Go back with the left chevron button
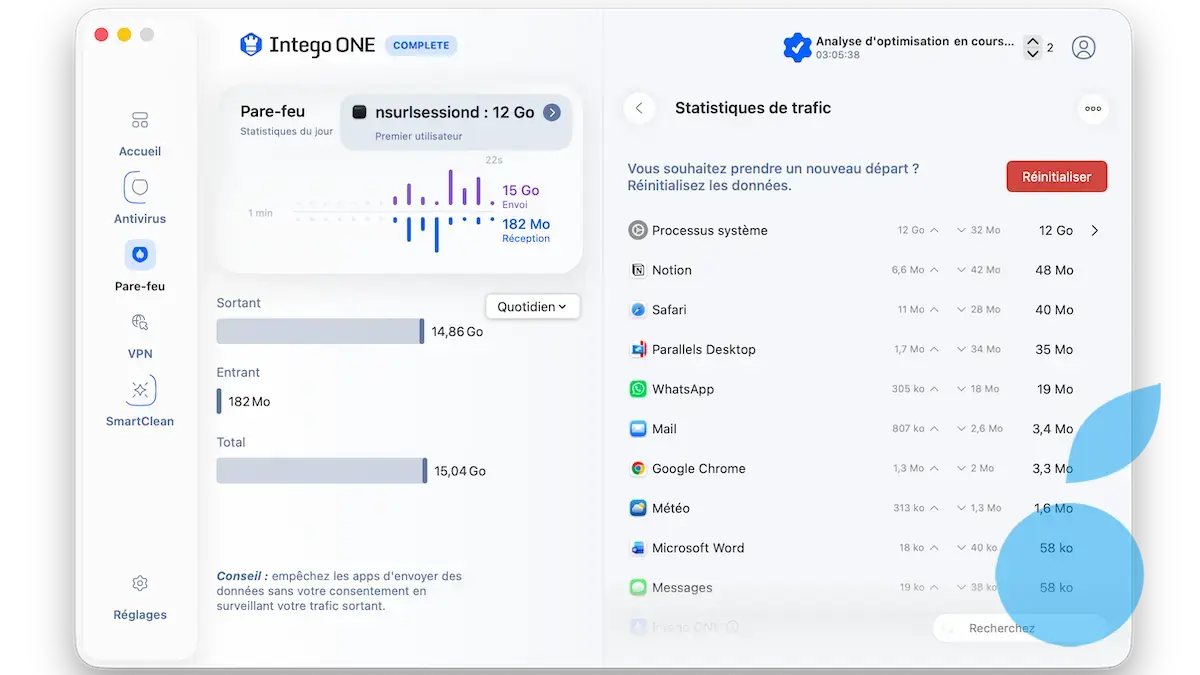1200x675 pixels. pyautogui.click(x=639, y=108)
